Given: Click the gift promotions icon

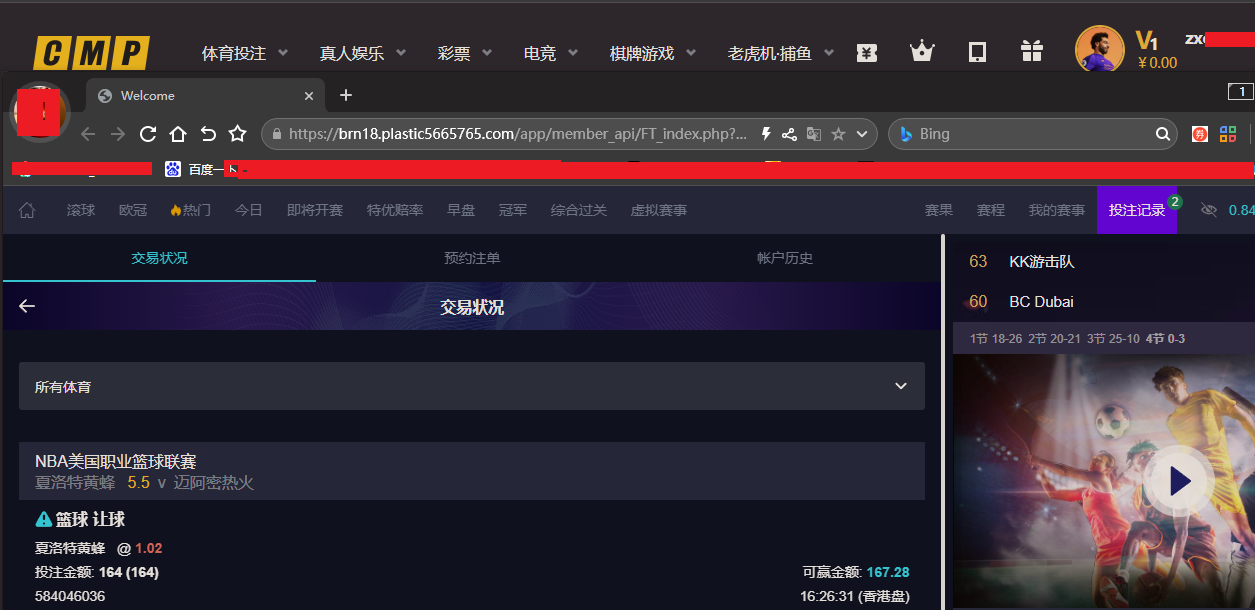Looking at the screenshot, I should tap(1031, 49).
